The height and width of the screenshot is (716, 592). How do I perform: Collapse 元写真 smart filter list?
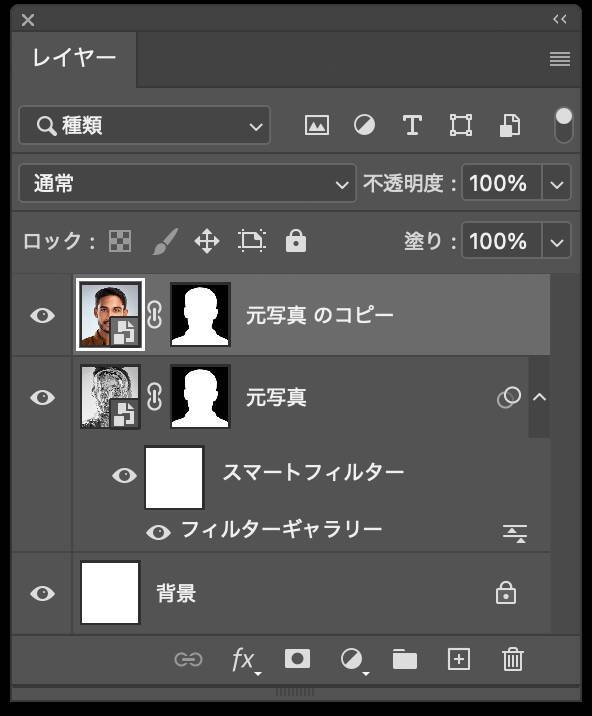539,397
